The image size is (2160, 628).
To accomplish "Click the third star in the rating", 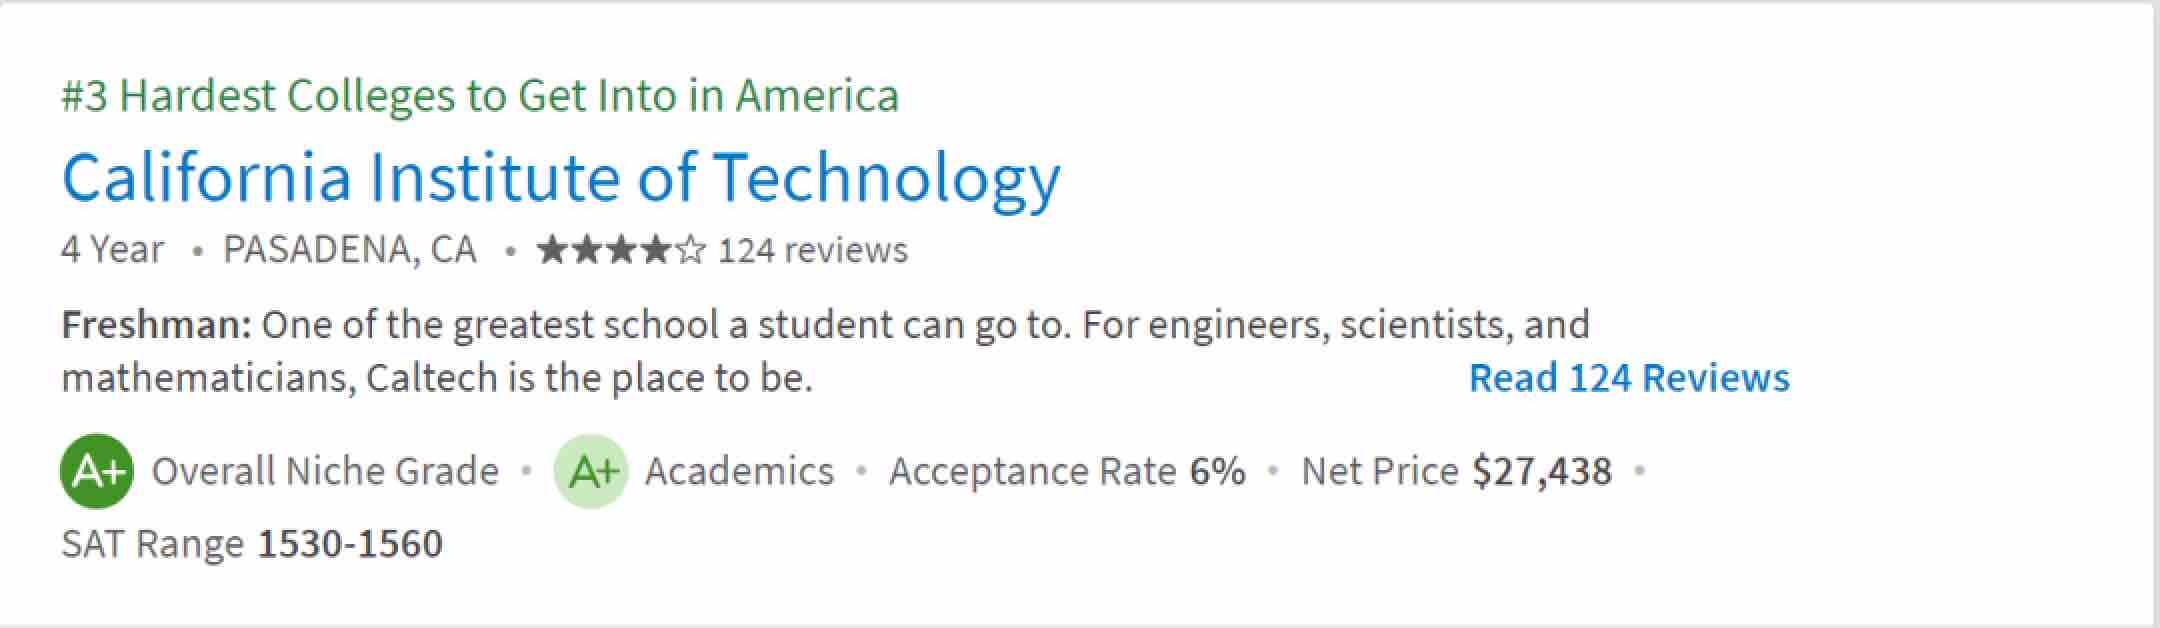I will click(622, 250).
